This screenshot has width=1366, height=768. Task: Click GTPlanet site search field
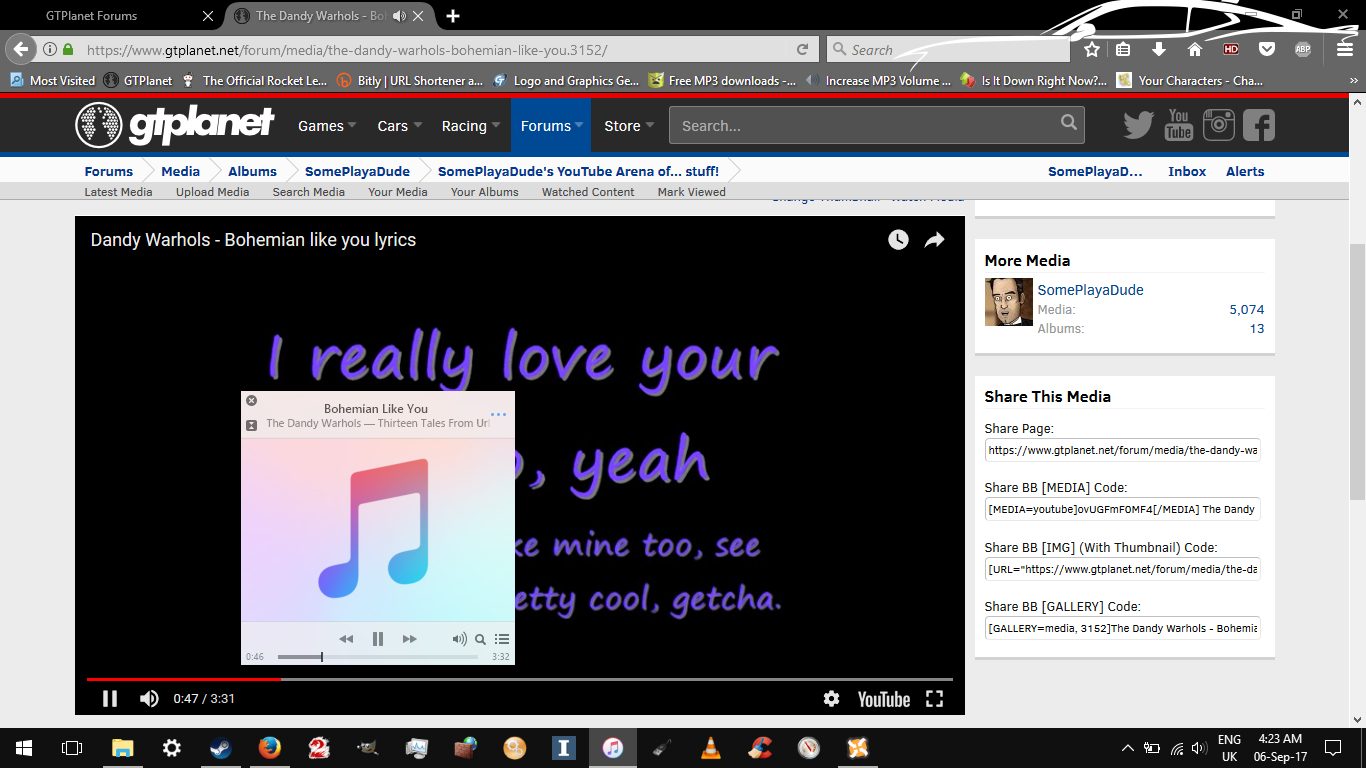864,126
